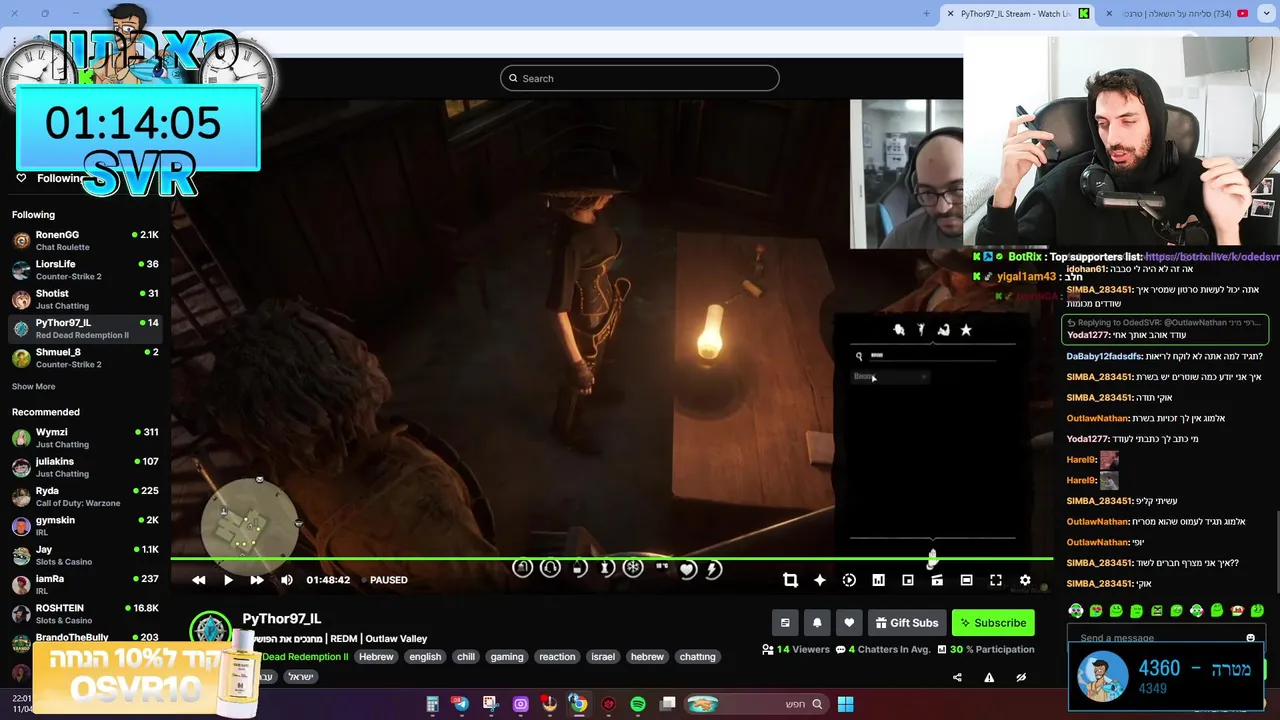The image size is (1280, 720).
Task: Expand Following list with Show More
Action: click(x=33, y=387)
